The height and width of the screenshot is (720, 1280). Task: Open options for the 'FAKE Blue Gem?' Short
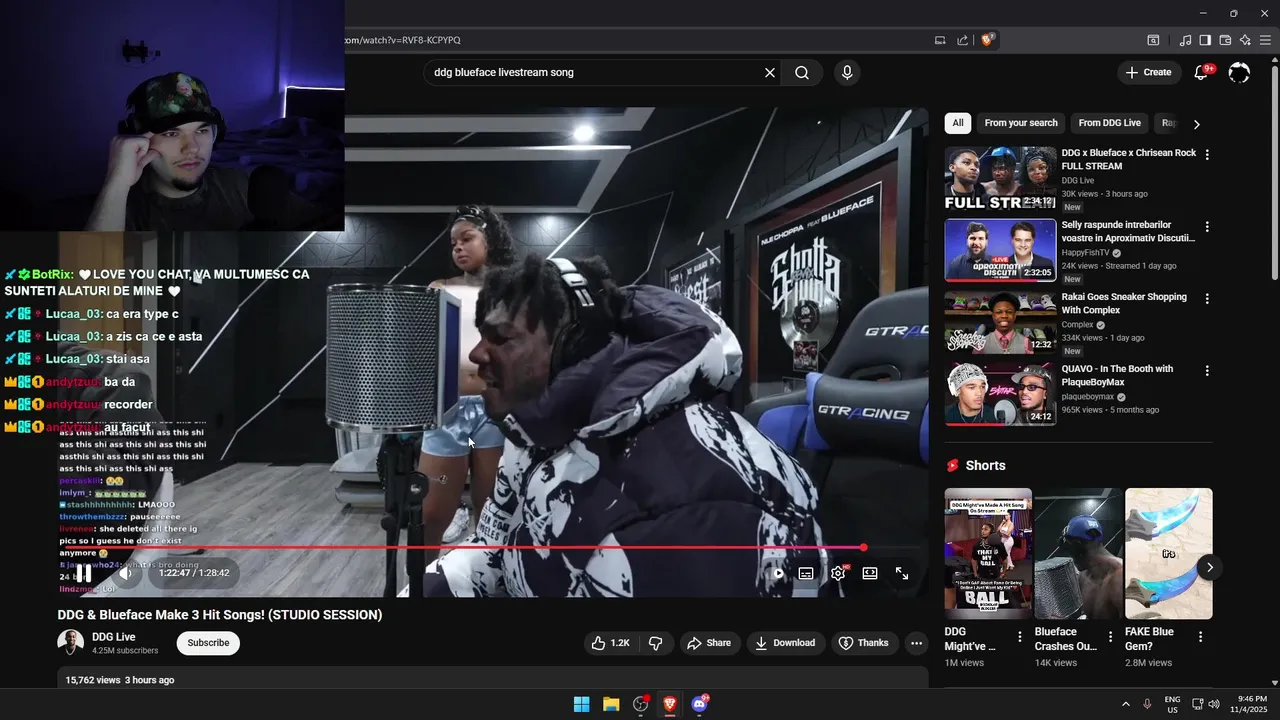1200,637
